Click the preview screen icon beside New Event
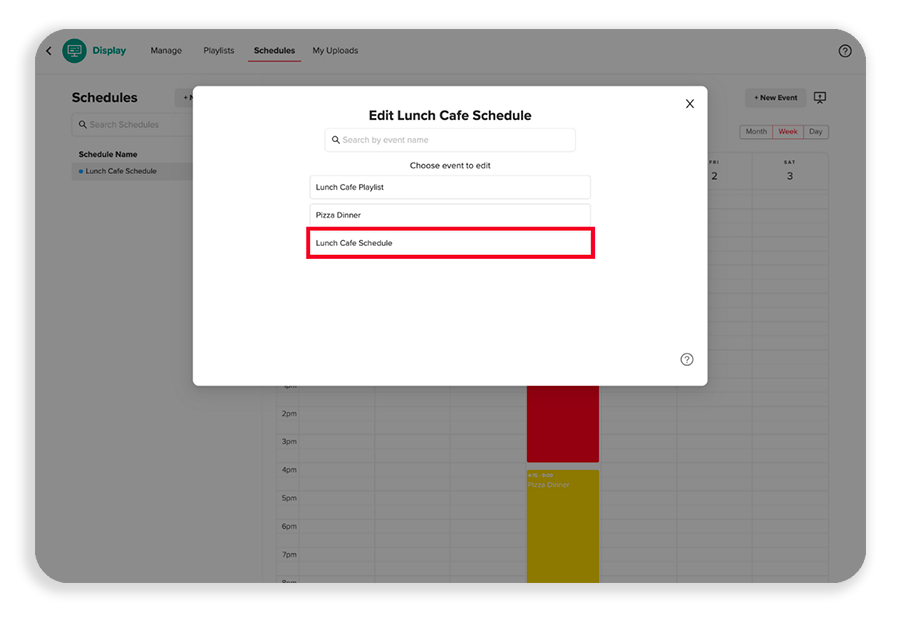Viewport: 900px width, 623px height. click(820, 98)
